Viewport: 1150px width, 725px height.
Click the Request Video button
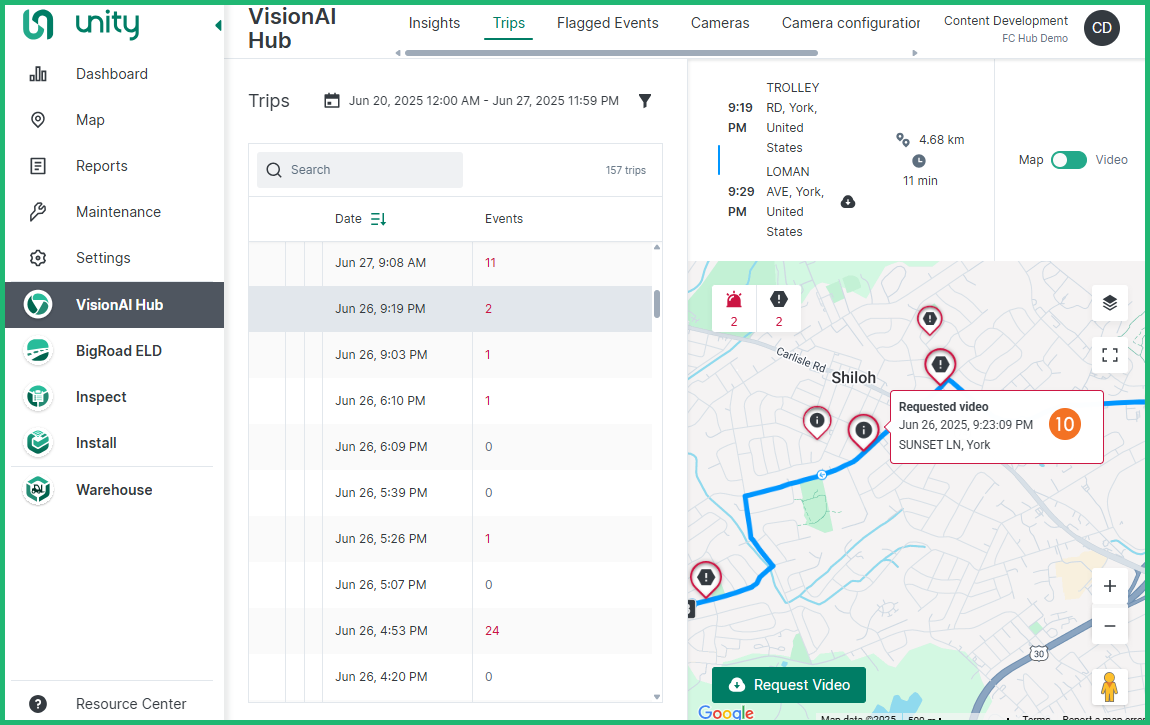click(x=788, y=685)
